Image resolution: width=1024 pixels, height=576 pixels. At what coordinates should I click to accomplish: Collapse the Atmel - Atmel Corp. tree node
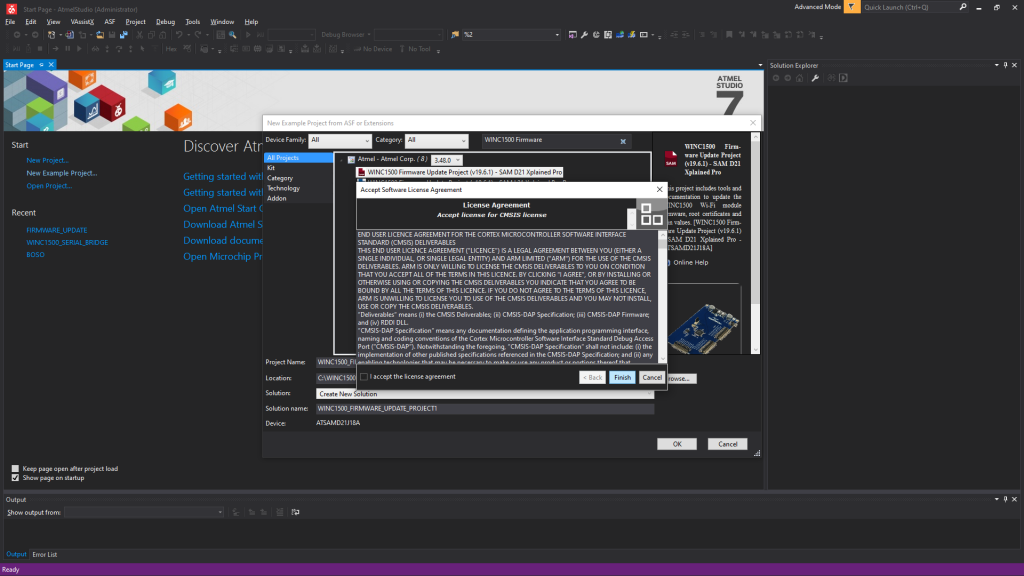(341, 160)
